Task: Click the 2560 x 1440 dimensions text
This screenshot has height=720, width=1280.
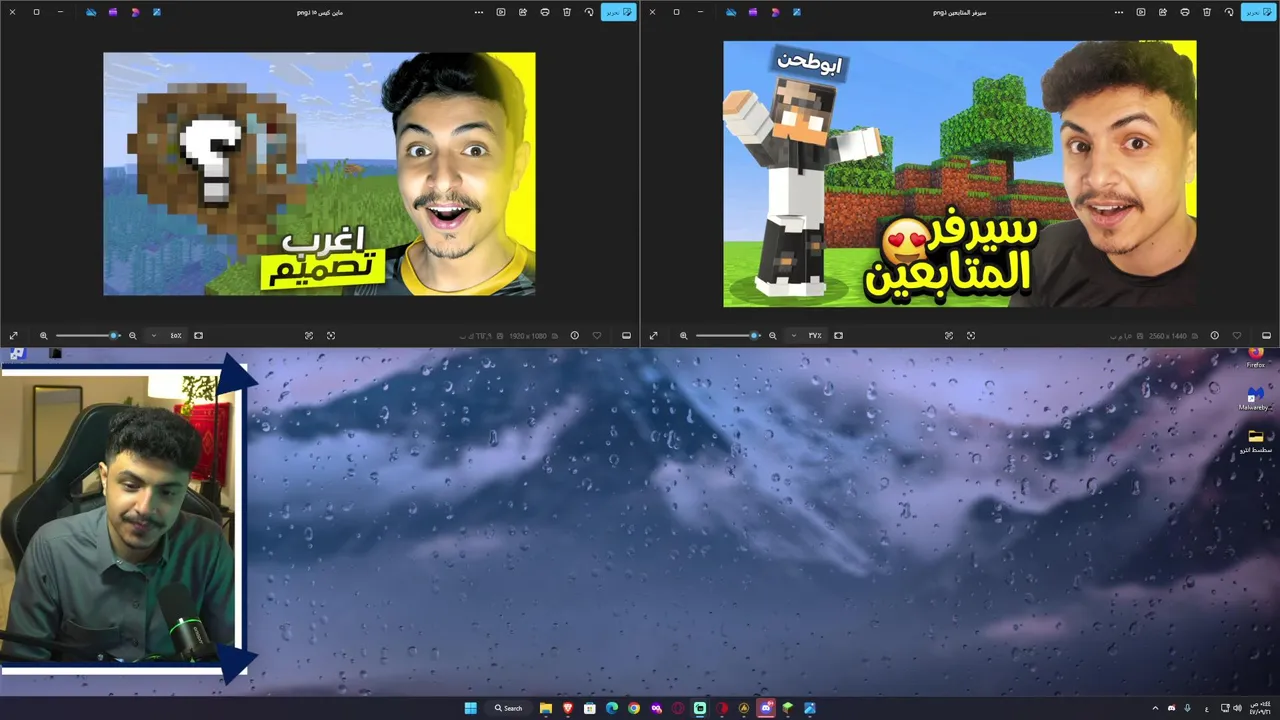Action: click(x=1168, y=336)
